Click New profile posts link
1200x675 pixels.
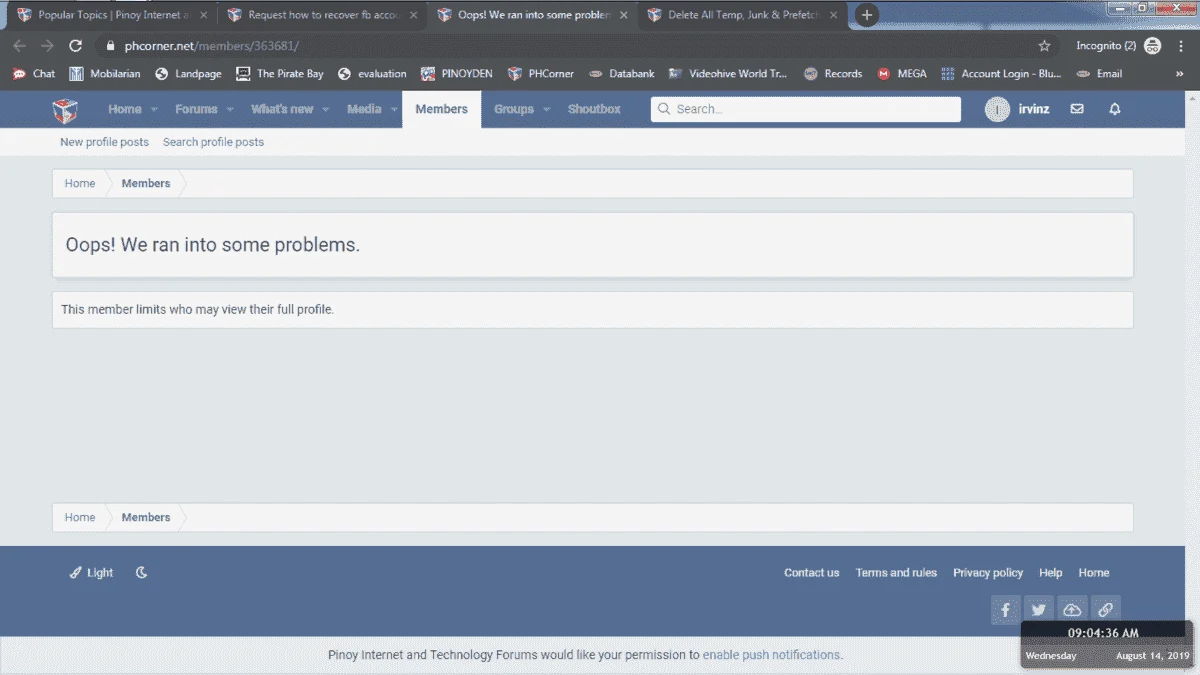pos(104,142)
